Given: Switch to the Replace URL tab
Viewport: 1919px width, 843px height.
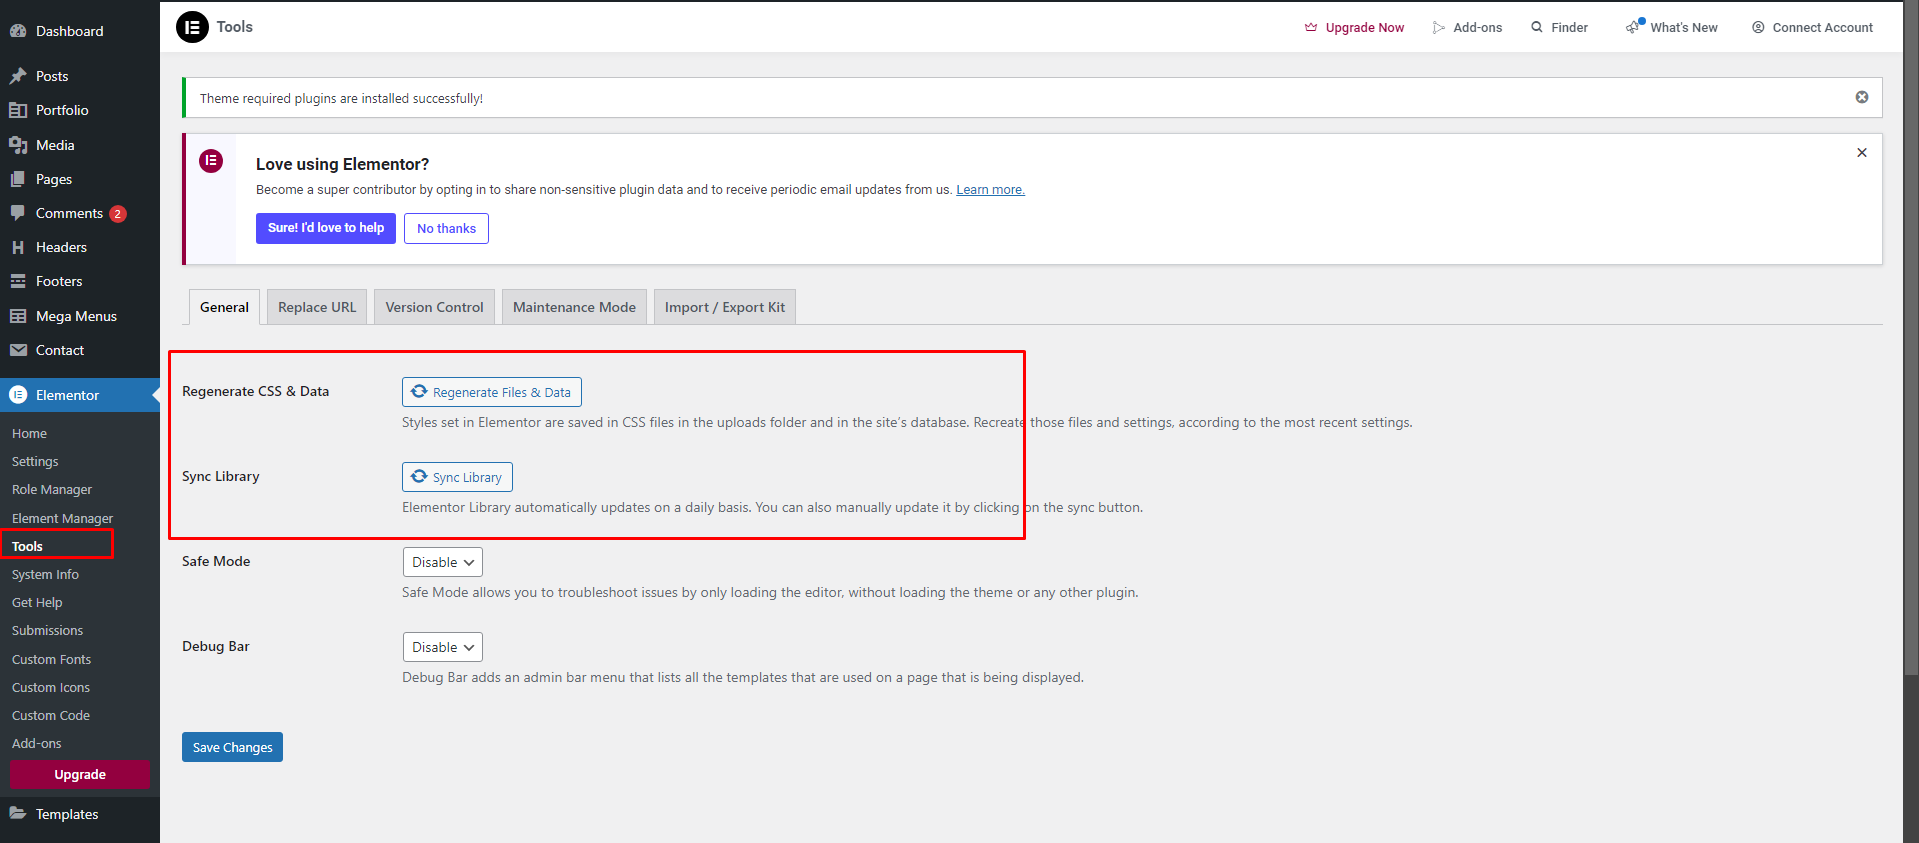Looking at the screenshot, I should (x=317, y=307).
